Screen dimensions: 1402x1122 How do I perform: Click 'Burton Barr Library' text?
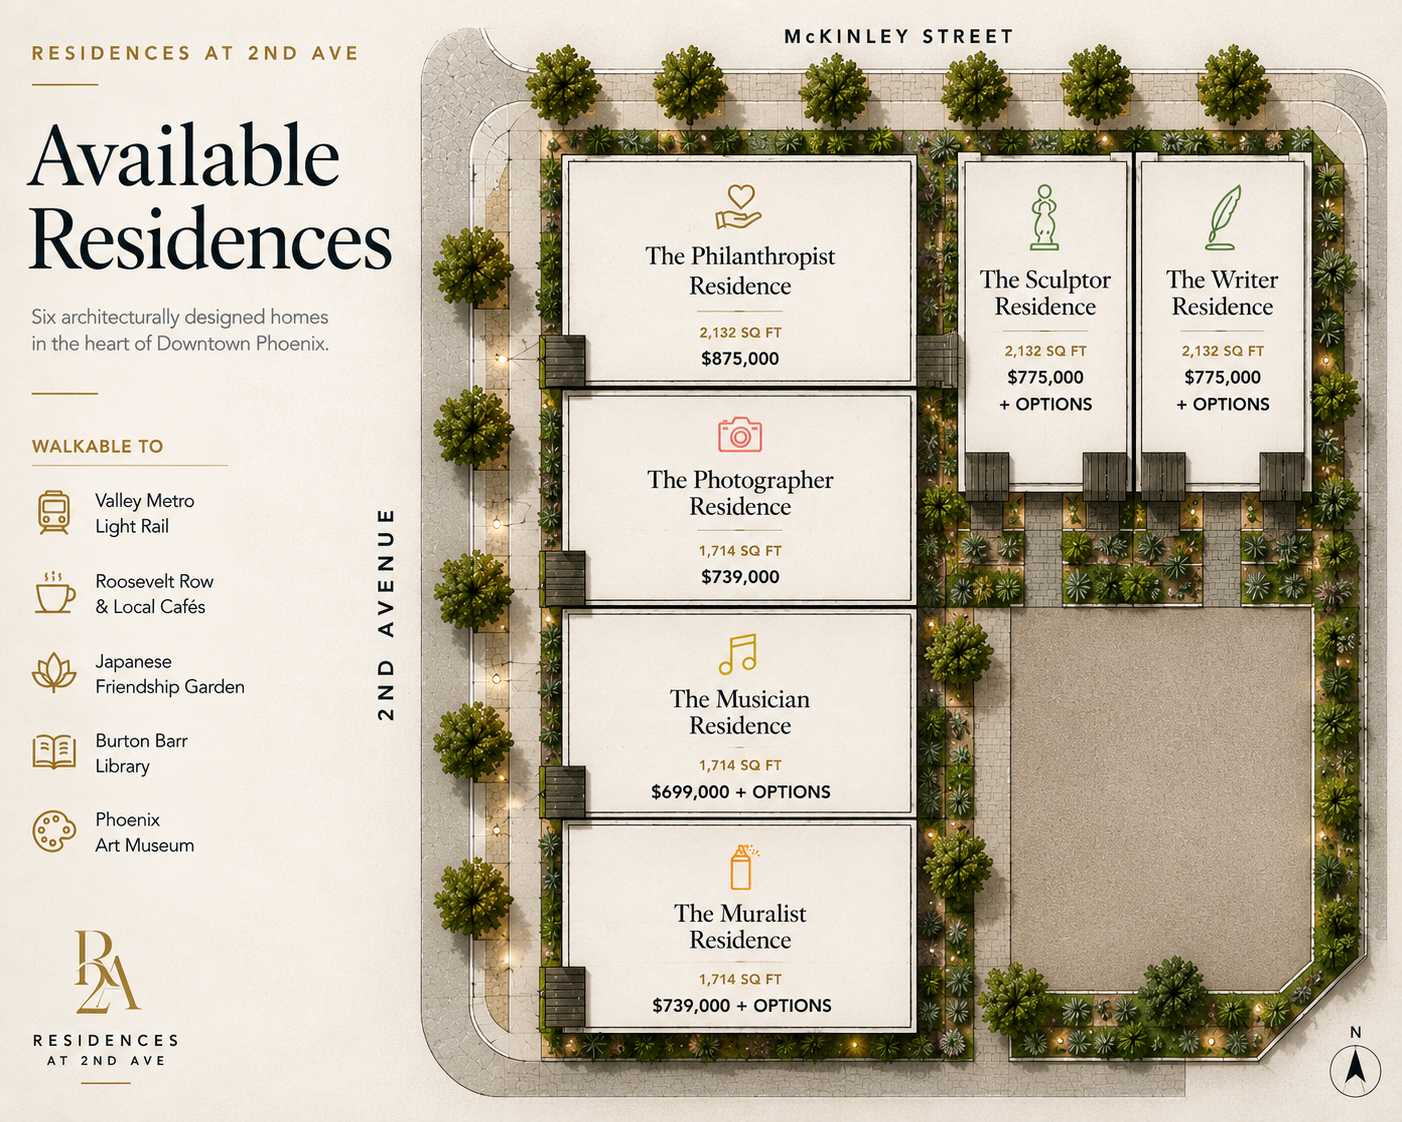click(x=141, y=753)
